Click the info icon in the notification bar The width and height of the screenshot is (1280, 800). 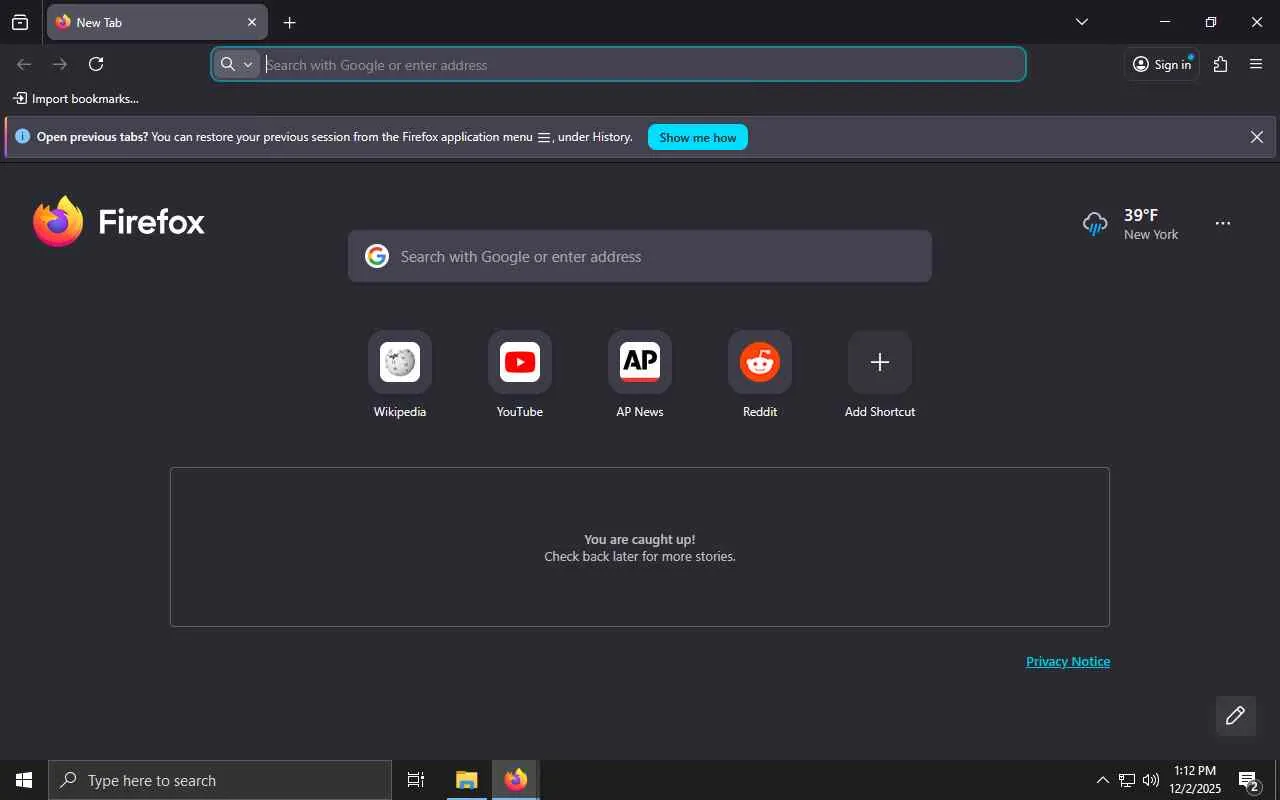22,137
